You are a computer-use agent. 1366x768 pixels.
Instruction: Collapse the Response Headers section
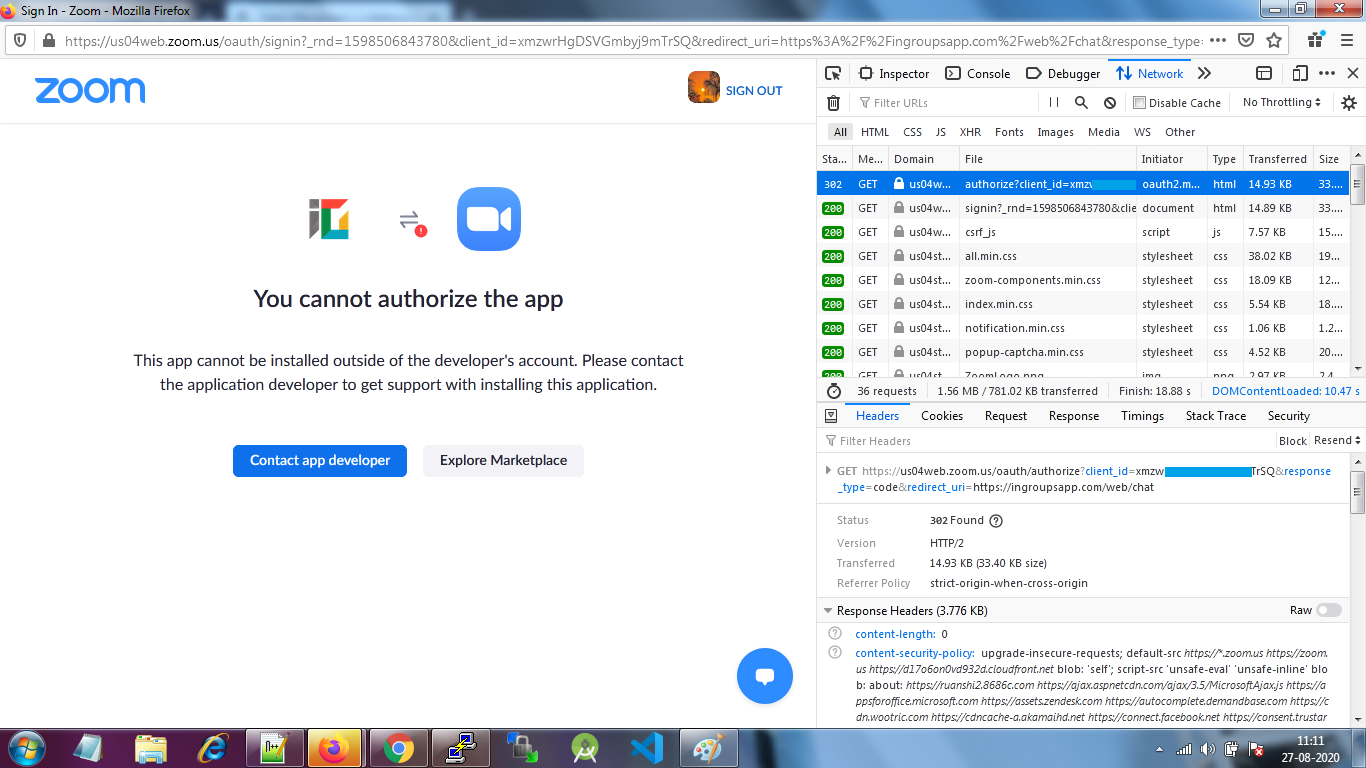(x=828, y=611)
